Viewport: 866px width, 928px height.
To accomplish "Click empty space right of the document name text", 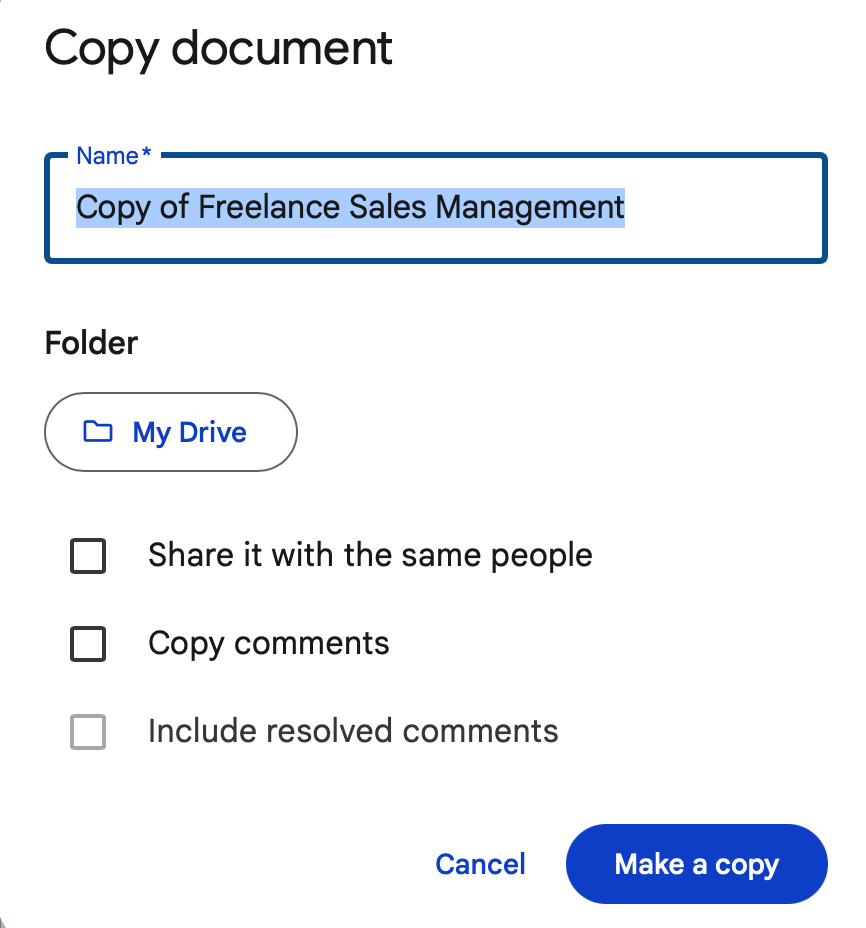I will pyautogui.click(x=725, y=208).
